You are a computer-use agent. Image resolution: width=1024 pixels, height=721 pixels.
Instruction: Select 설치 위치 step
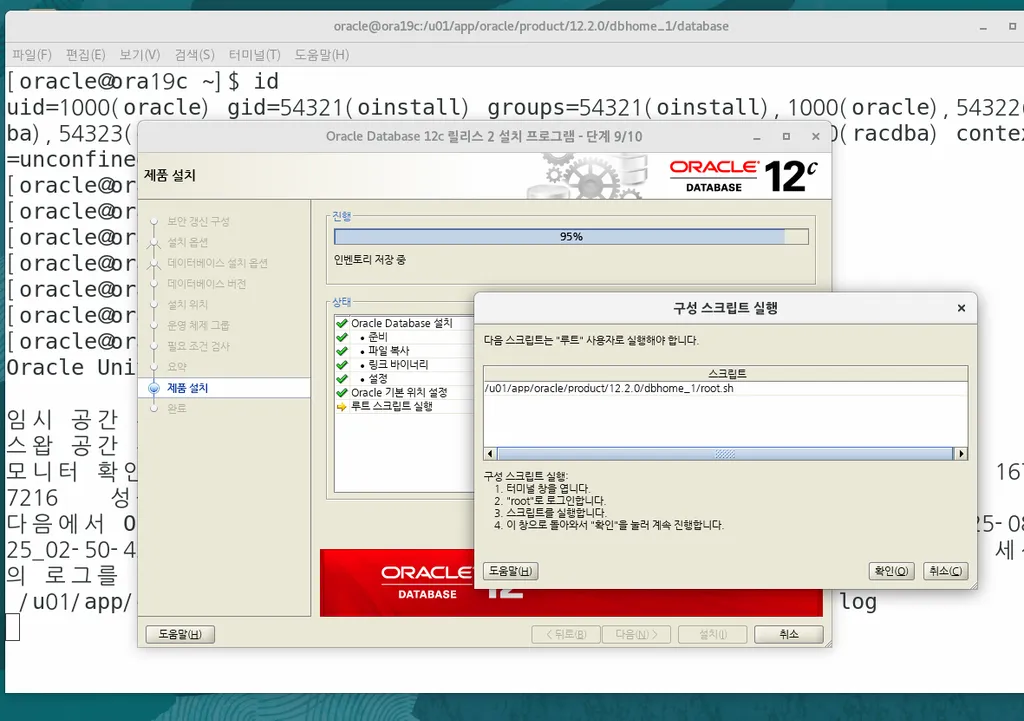187,304
